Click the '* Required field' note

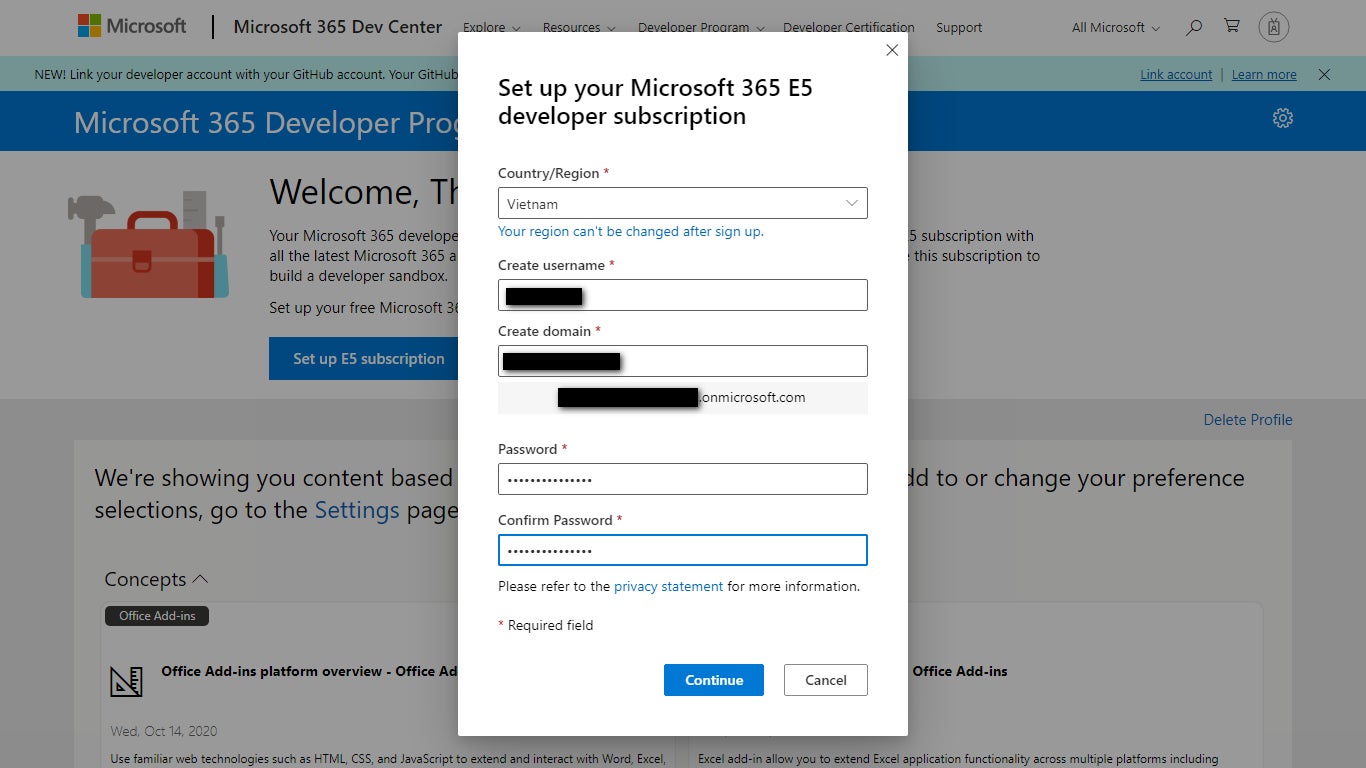546,625
